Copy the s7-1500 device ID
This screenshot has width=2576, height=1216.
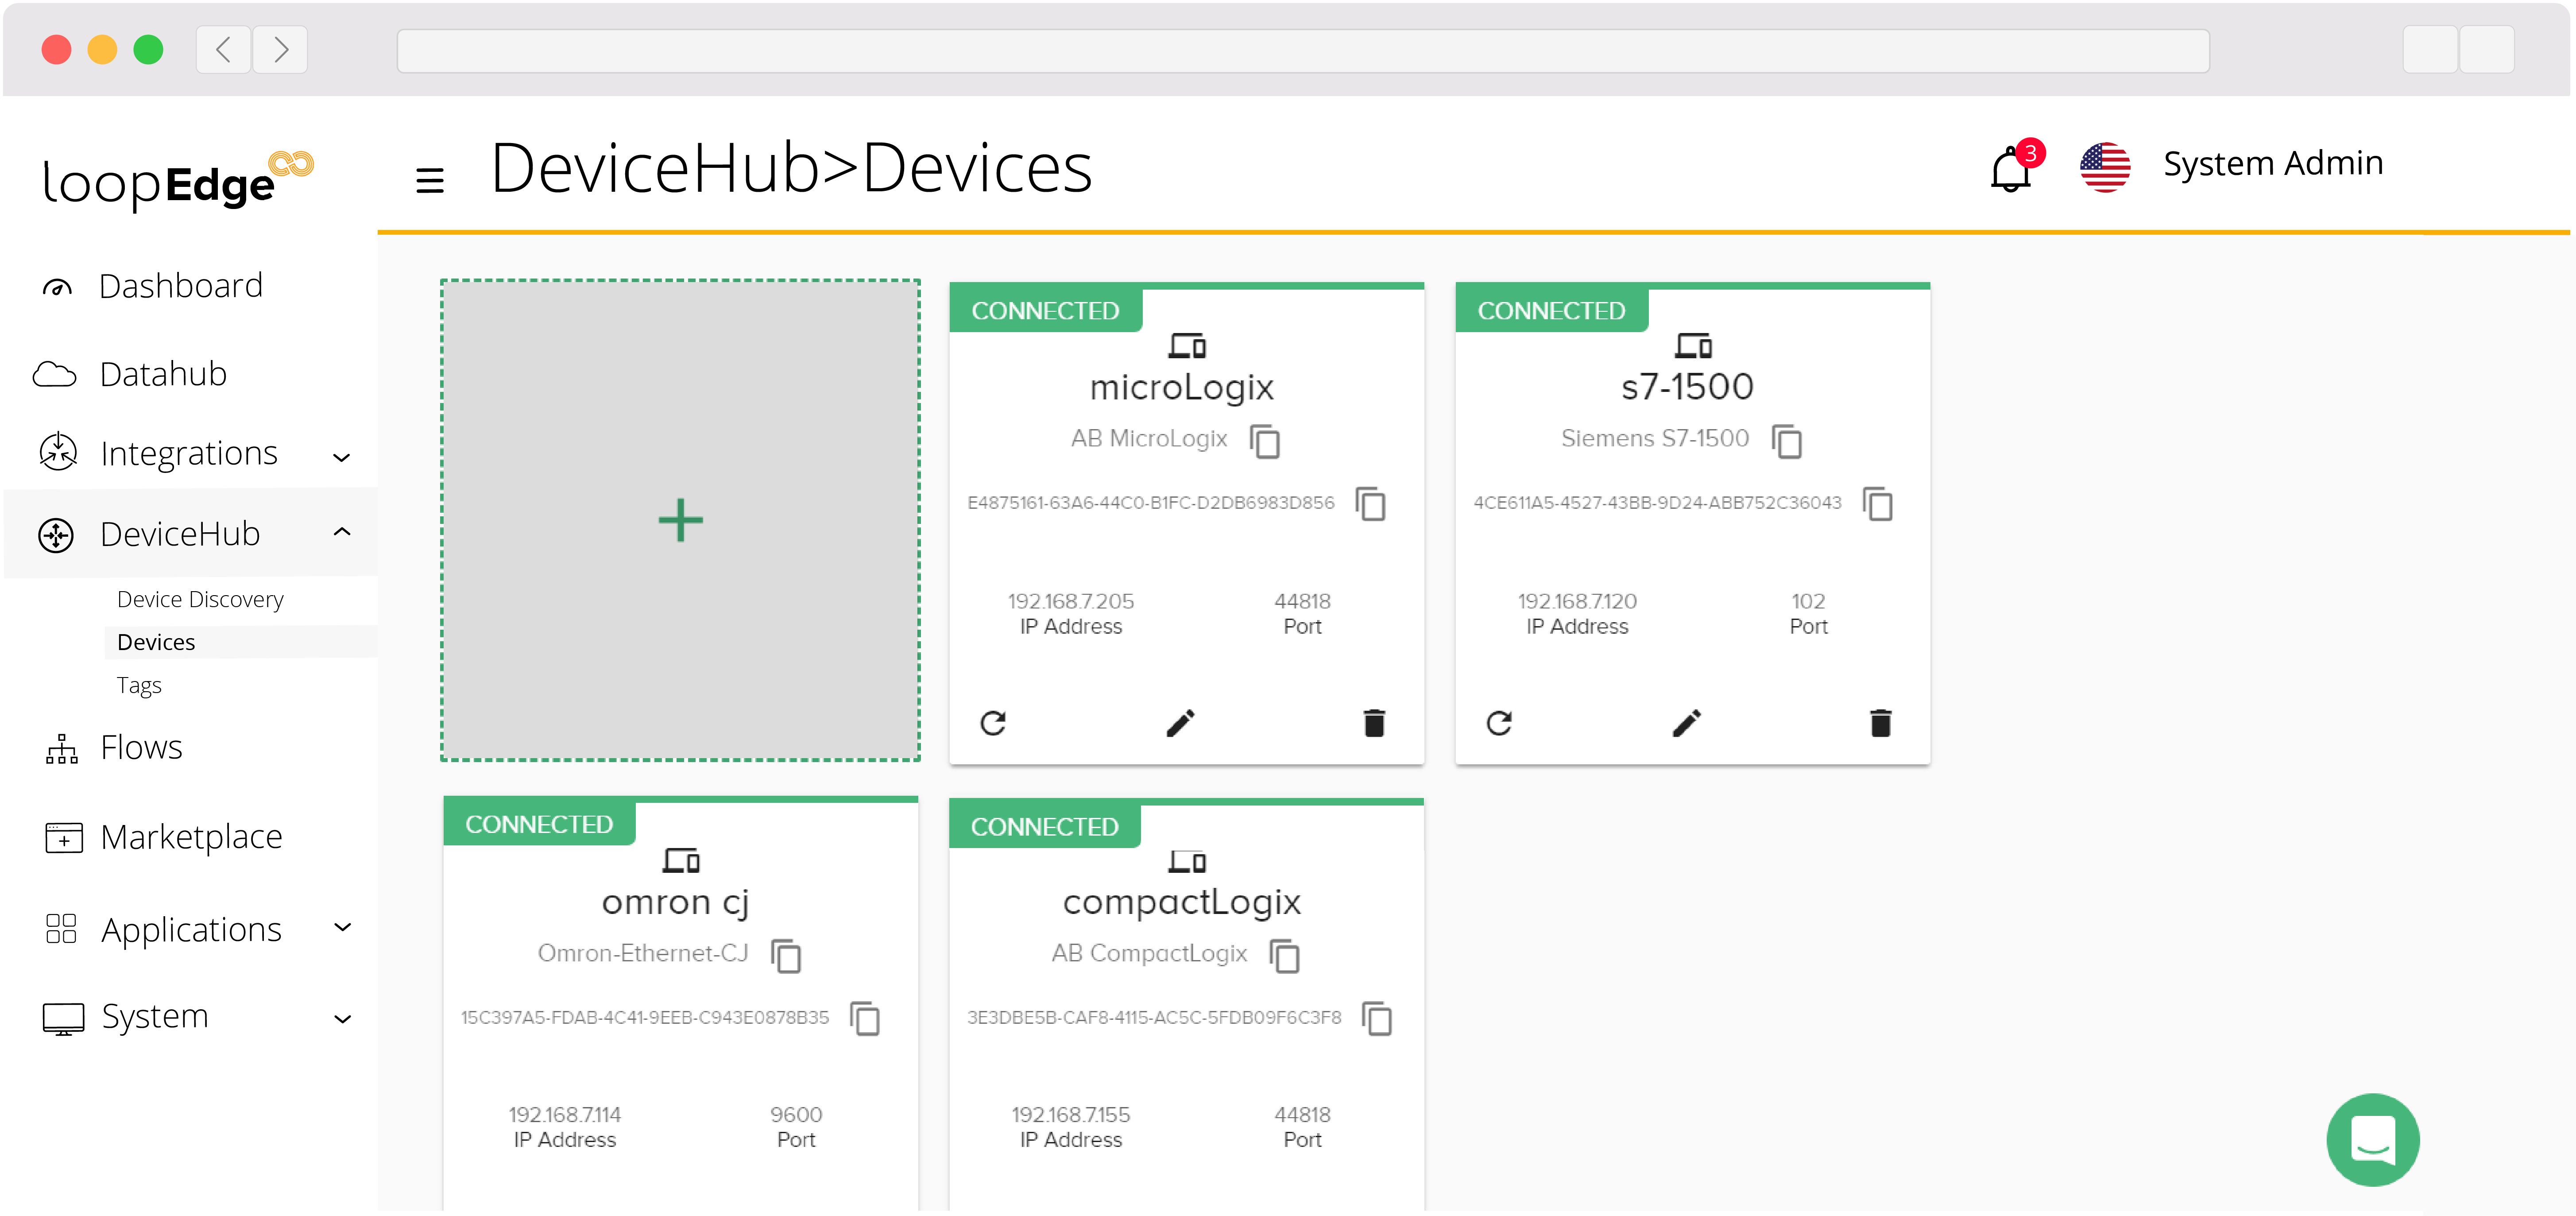tap(1878, 503)
